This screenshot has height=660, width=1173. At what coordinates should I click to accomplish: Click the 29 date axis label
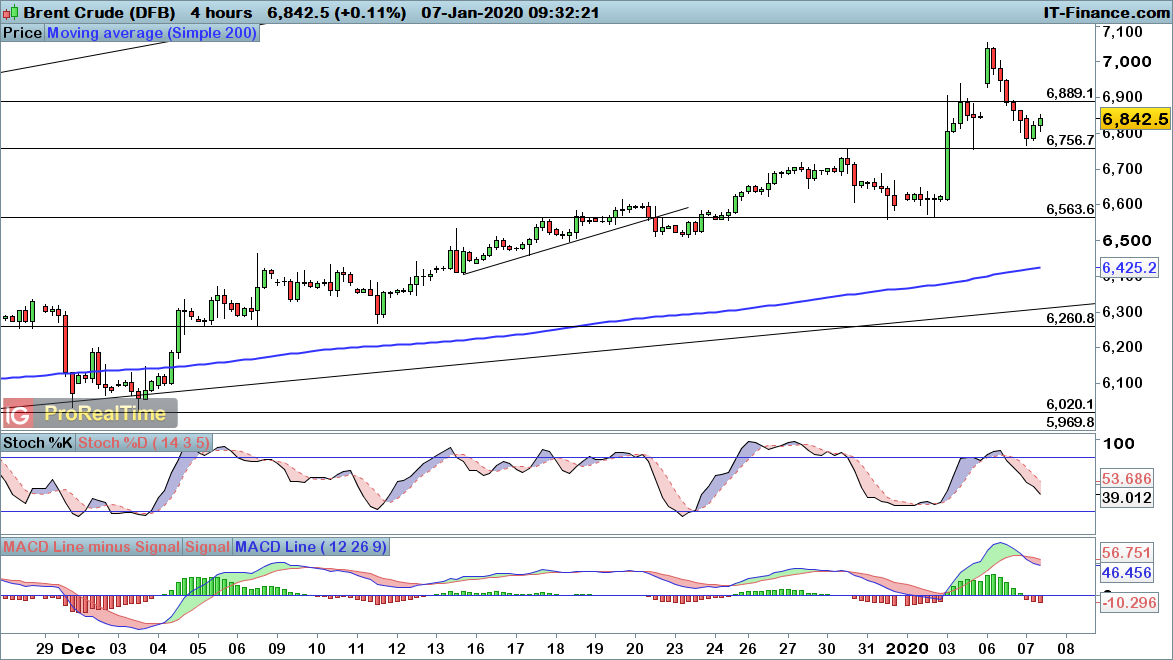click(x=45, y=649)
